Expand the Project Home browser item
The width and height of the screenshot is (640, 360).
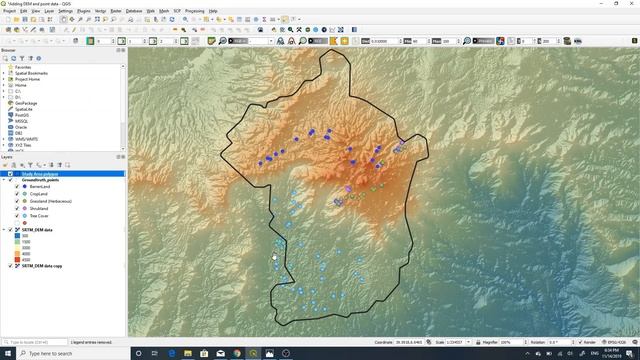[4, 79]
